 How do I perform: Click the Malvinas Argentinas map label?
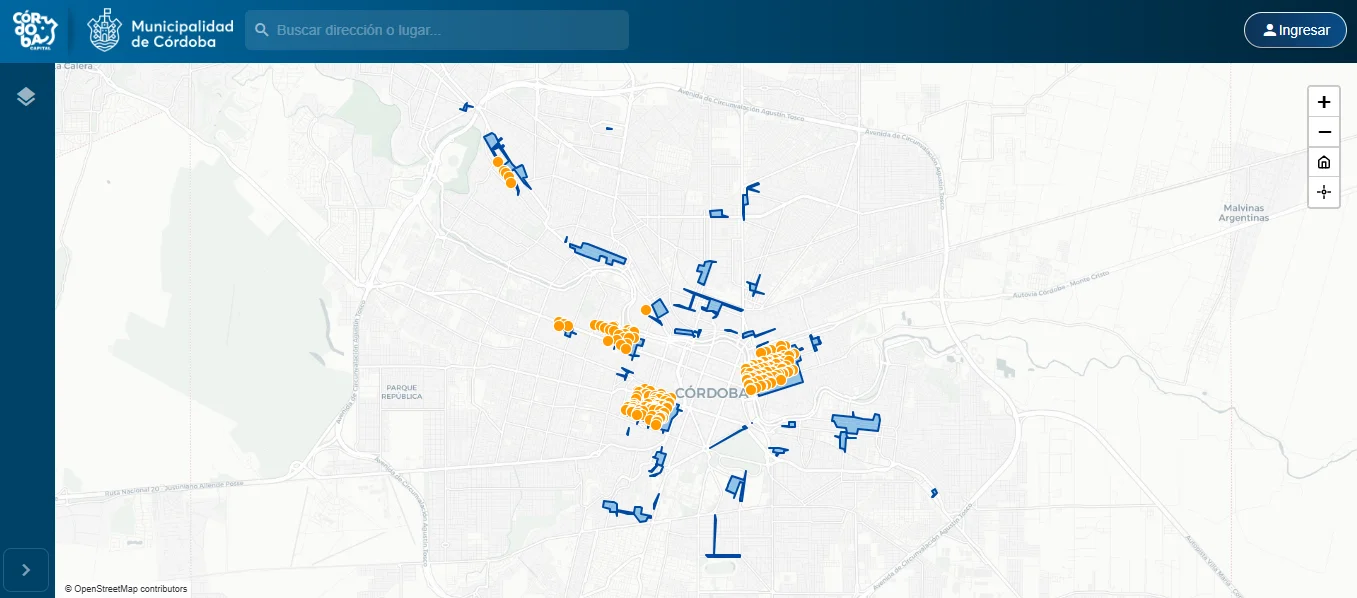1245,213
